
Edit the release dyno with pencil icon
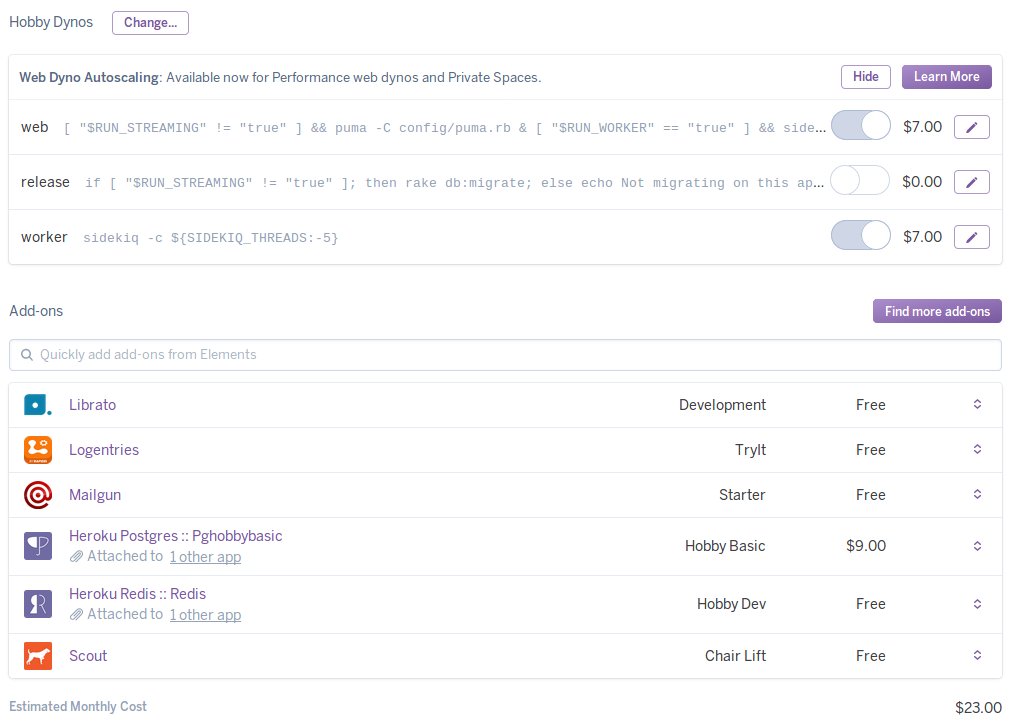click(971, 182)
